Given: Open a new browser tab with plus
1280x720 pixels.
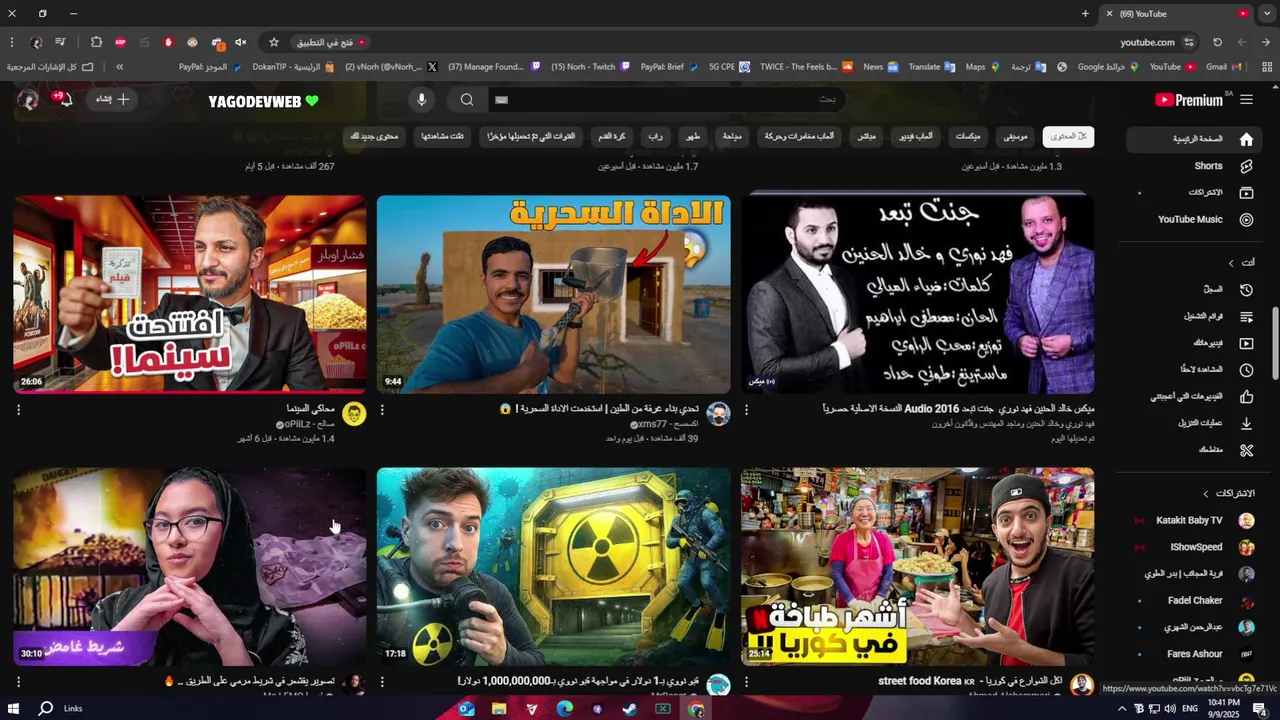Looking at the screenshot, I should 1085,14.
